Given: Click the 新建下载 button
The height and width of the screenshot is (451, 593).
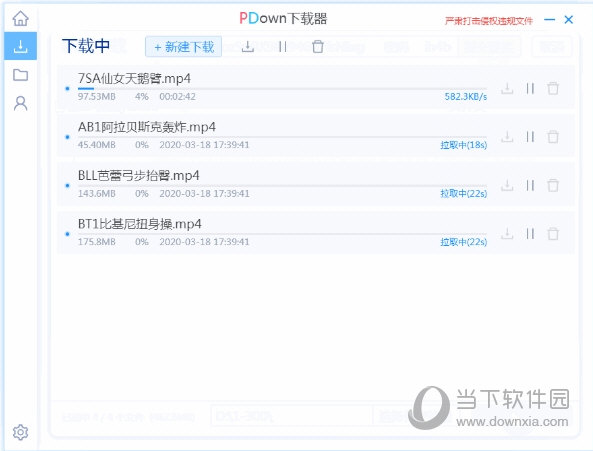Looking at the screenshot, I should tap(183, 47).
